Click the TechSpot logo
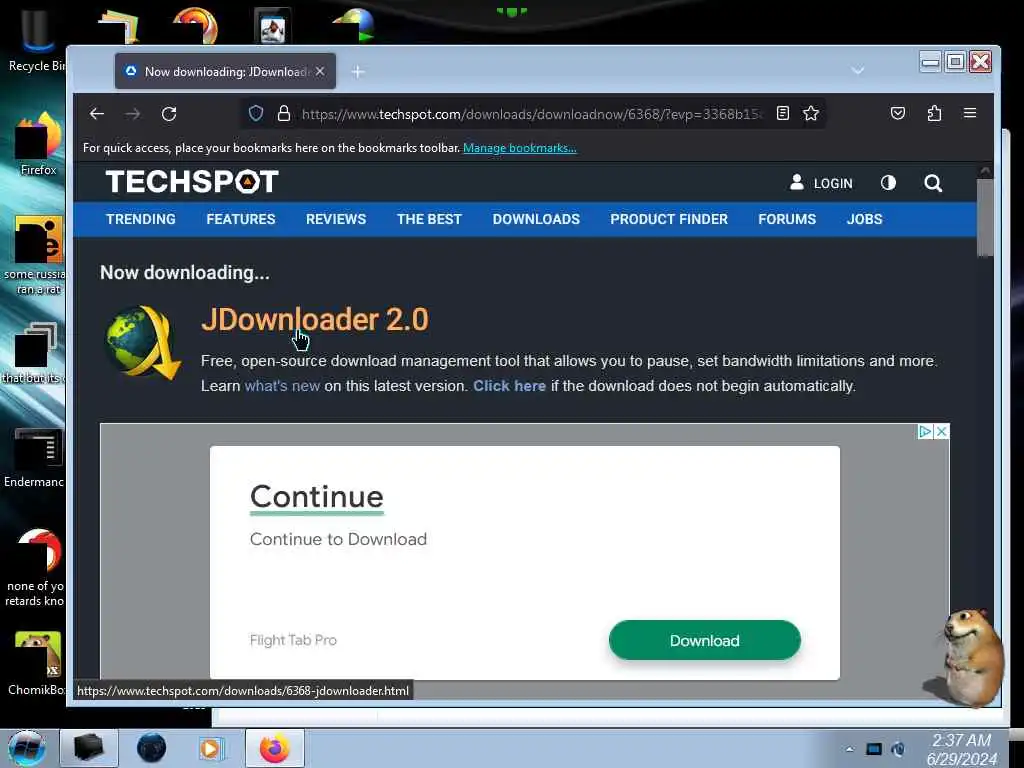The image size is (1024, 768). [x=192, y=182]
